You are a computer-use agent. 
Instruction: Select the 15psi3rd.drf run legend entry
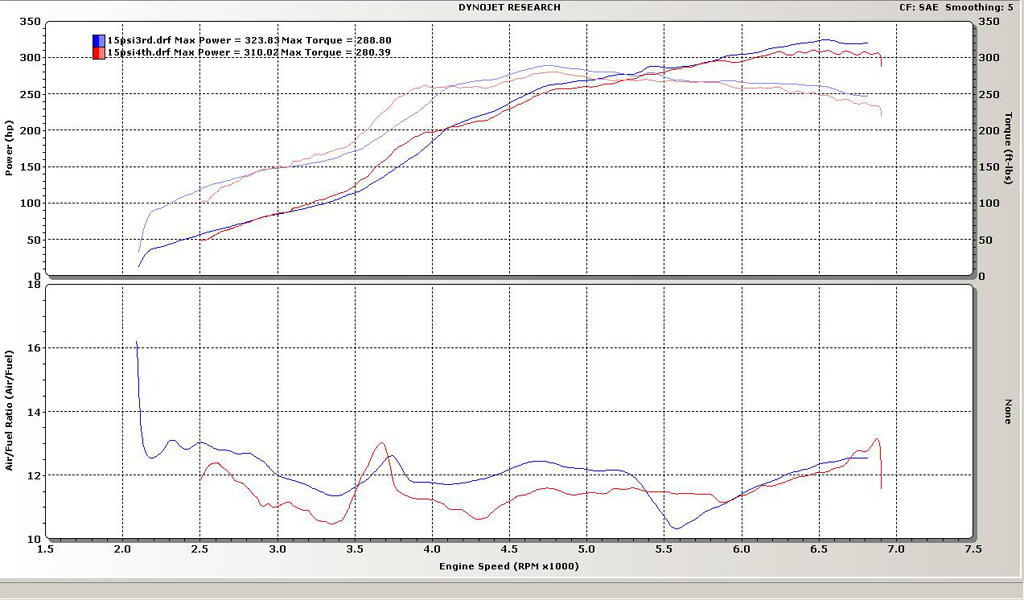pos(140,41)
